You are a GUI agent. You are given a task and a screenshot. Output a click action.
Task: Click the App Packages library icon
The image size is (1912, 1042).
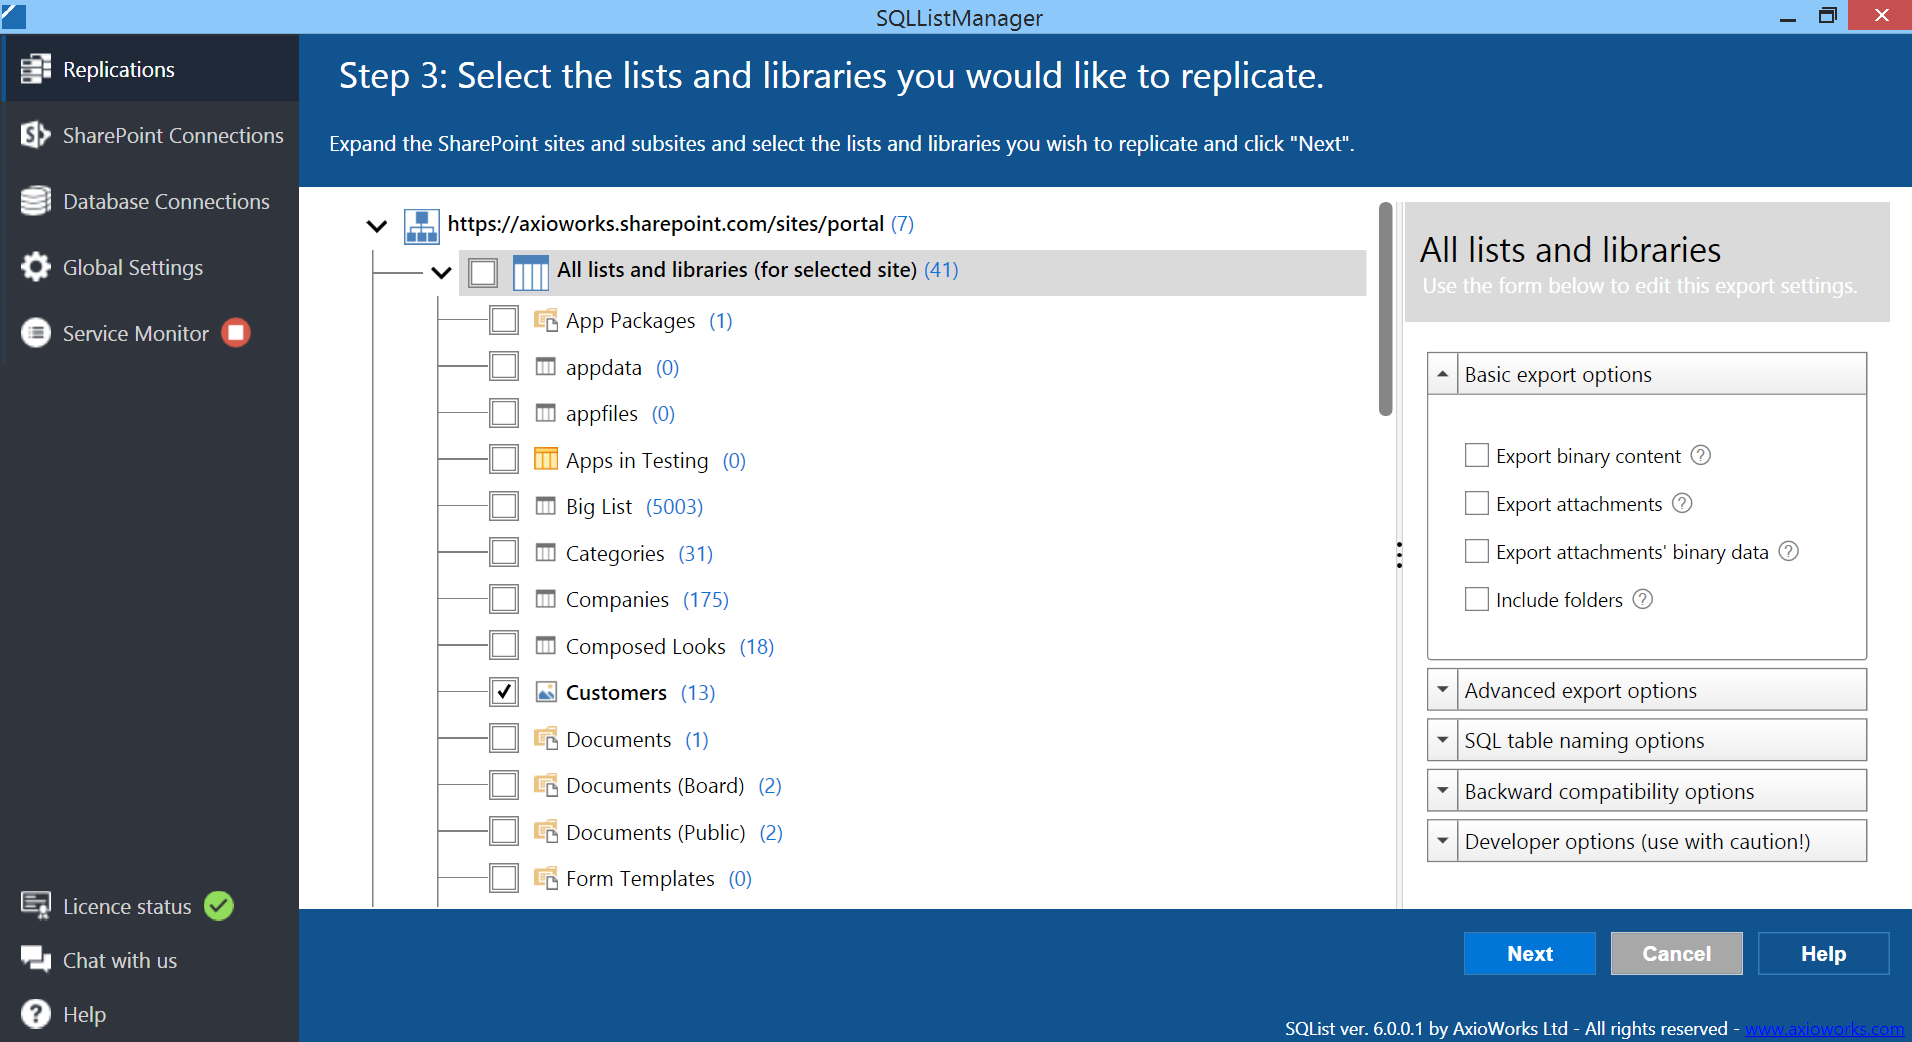(x=545, y=320)
